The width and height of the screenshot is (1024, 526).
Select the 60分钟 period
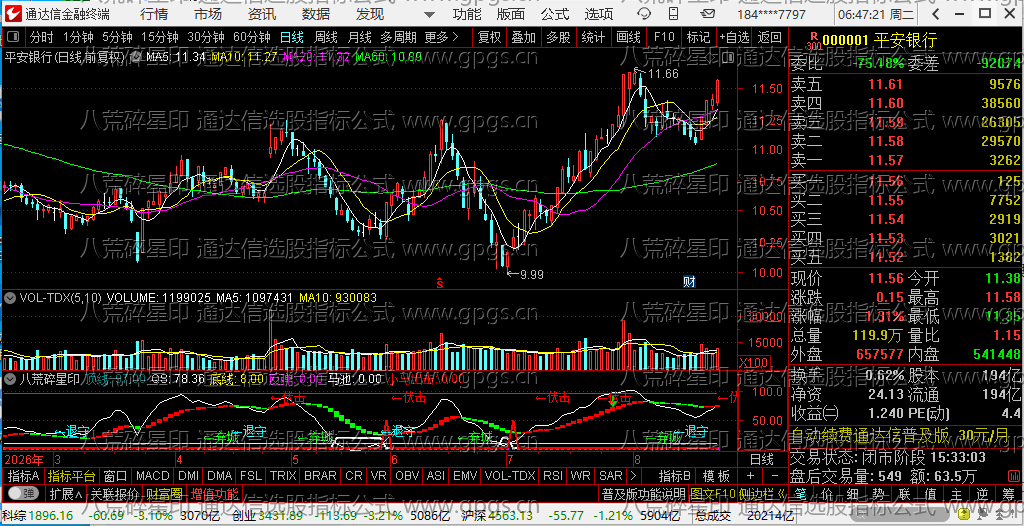[x=251, y=37]
